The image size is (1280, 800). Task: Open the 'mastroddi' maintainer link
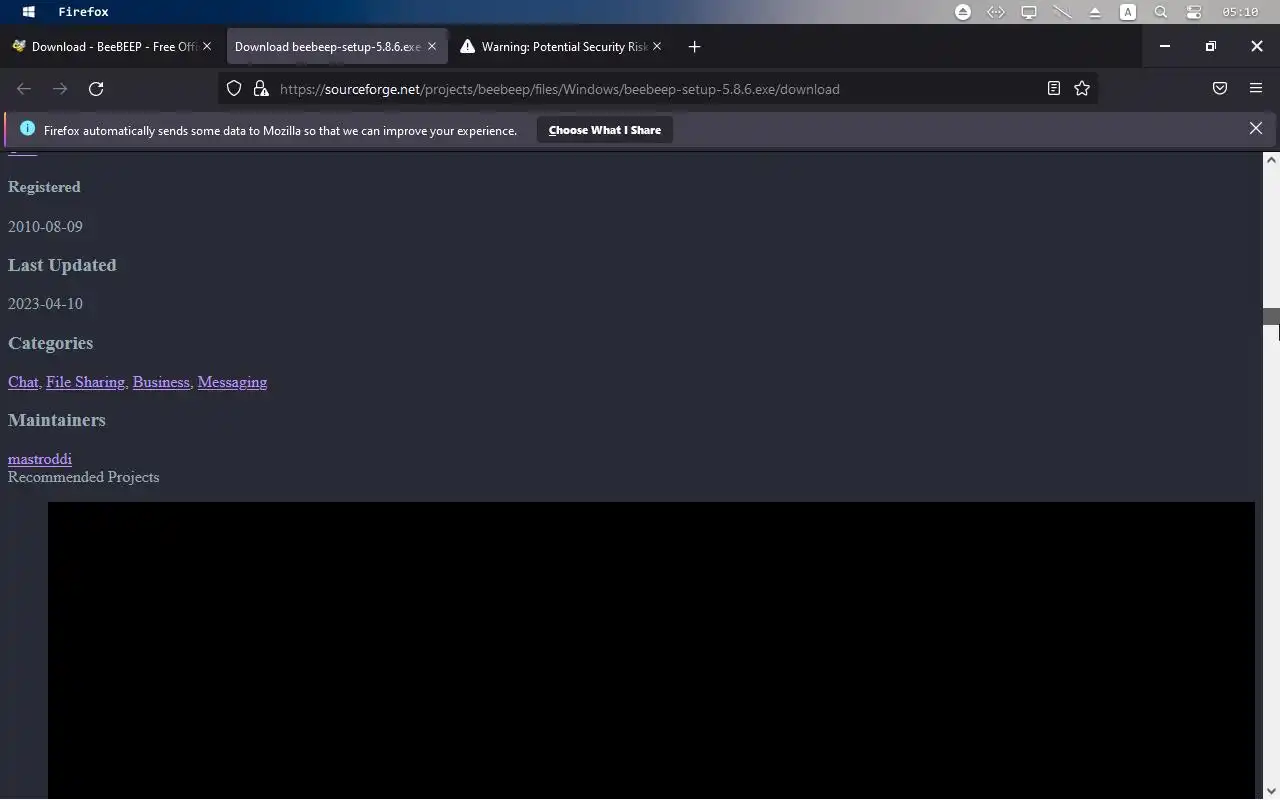pyautogui.click(x=40, y=459)
